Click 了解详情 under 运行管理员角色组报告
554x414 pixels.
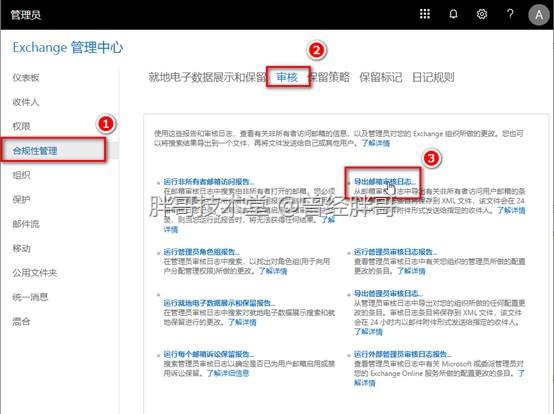273,271
